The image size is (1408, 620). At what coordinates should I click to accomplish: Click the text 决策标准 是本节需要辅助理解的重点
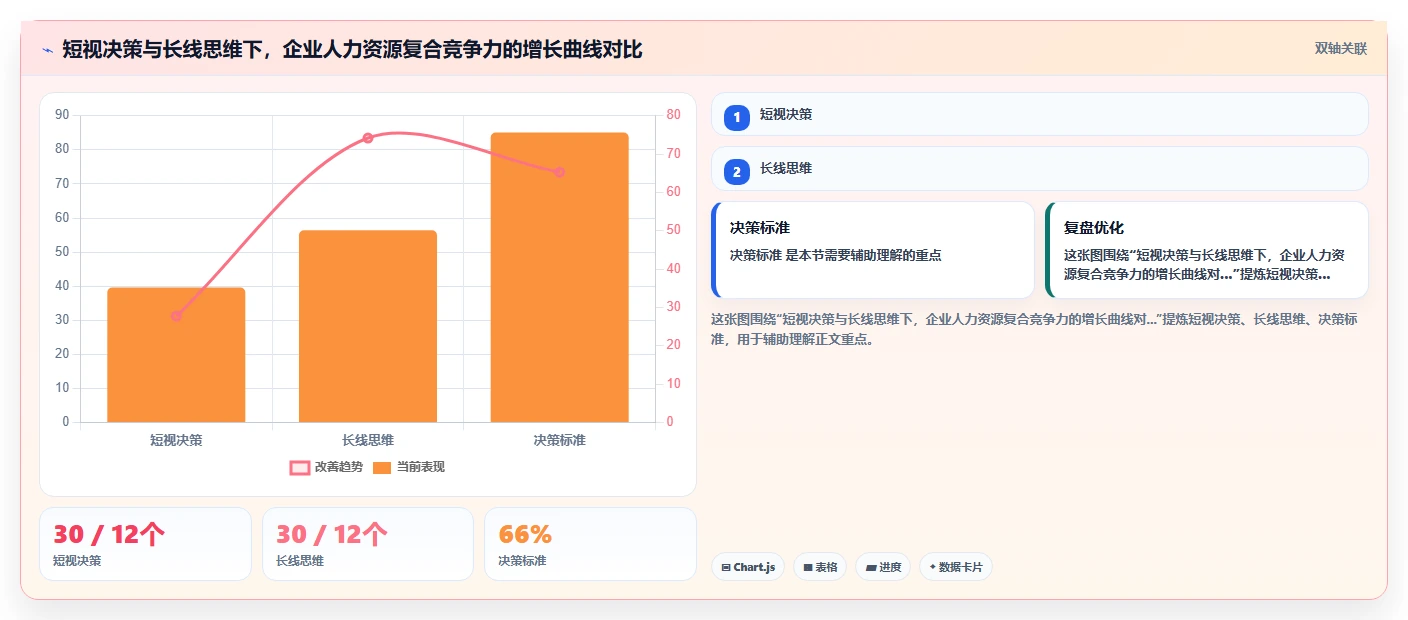[836, 255]
